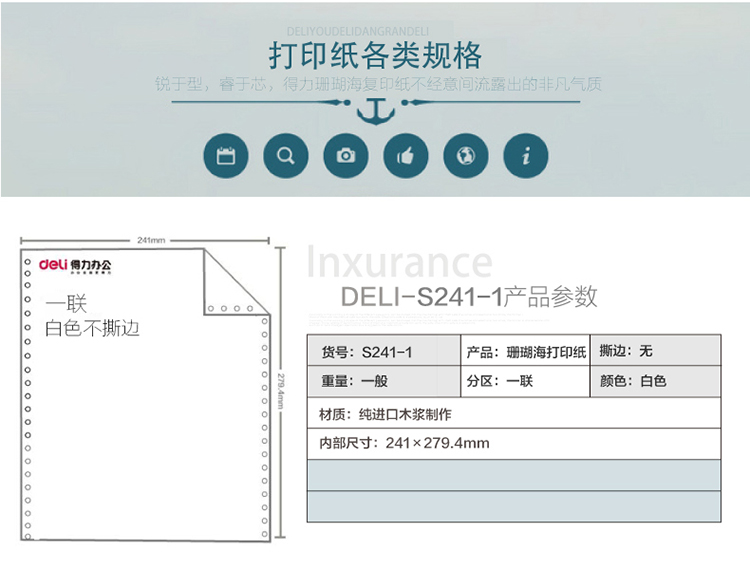The width and height of the screenshot is (750, 567).
Task: Click the calendar circle icon
Action: click(x=226, y=156)
